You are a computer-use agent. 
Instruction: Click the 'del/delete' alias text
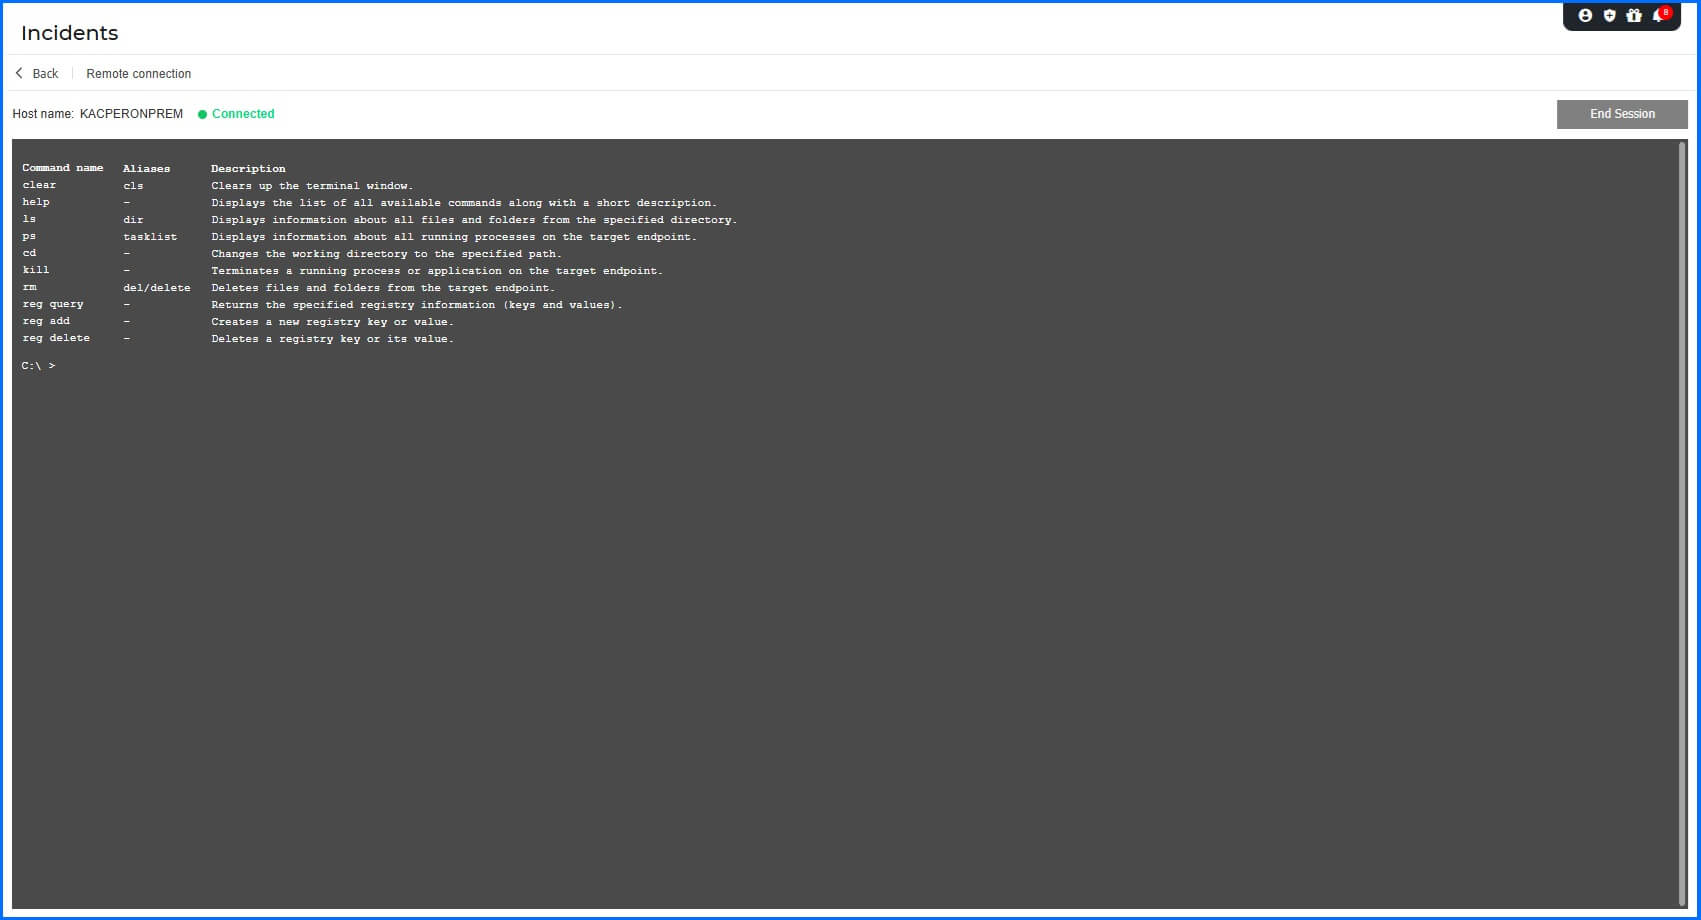pyautogui.click(x=156, y=288)
